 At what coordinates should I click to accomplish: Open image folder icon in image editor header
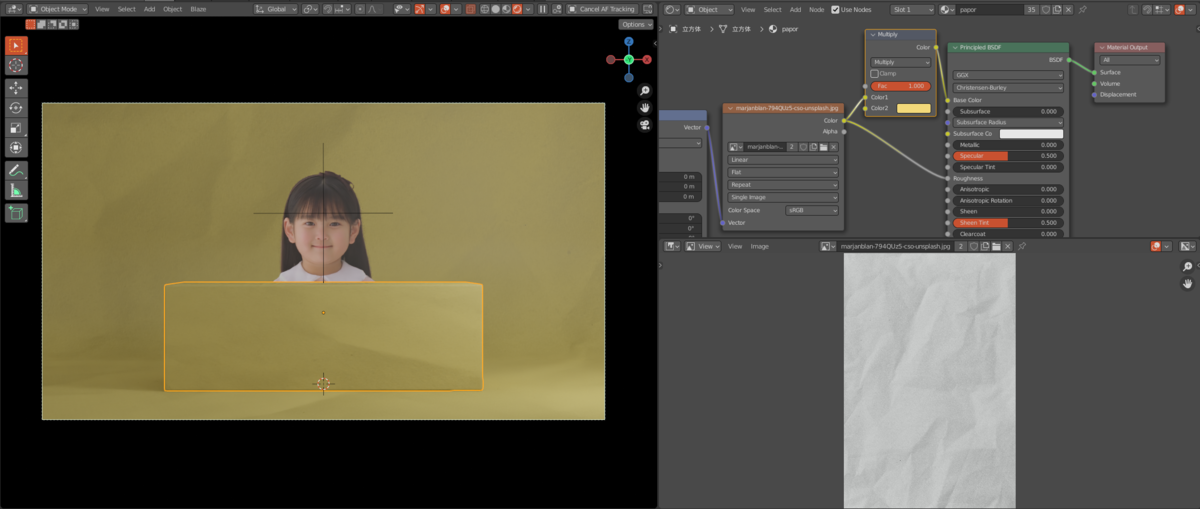click(x=997, y=246)
